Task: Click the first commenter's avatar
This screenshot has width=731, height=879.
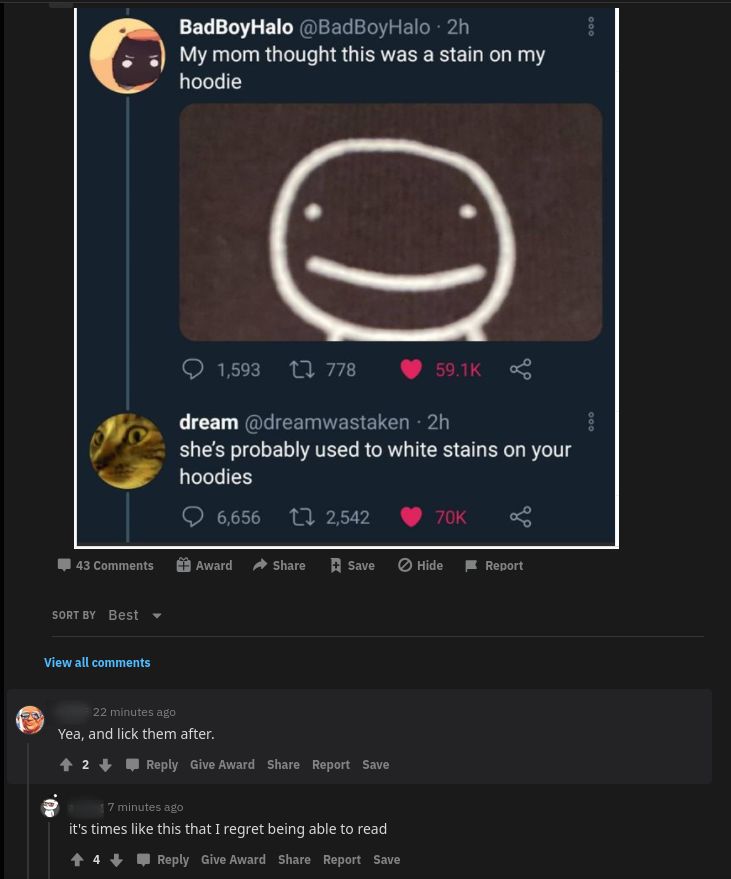Action: tap(31, 719)
